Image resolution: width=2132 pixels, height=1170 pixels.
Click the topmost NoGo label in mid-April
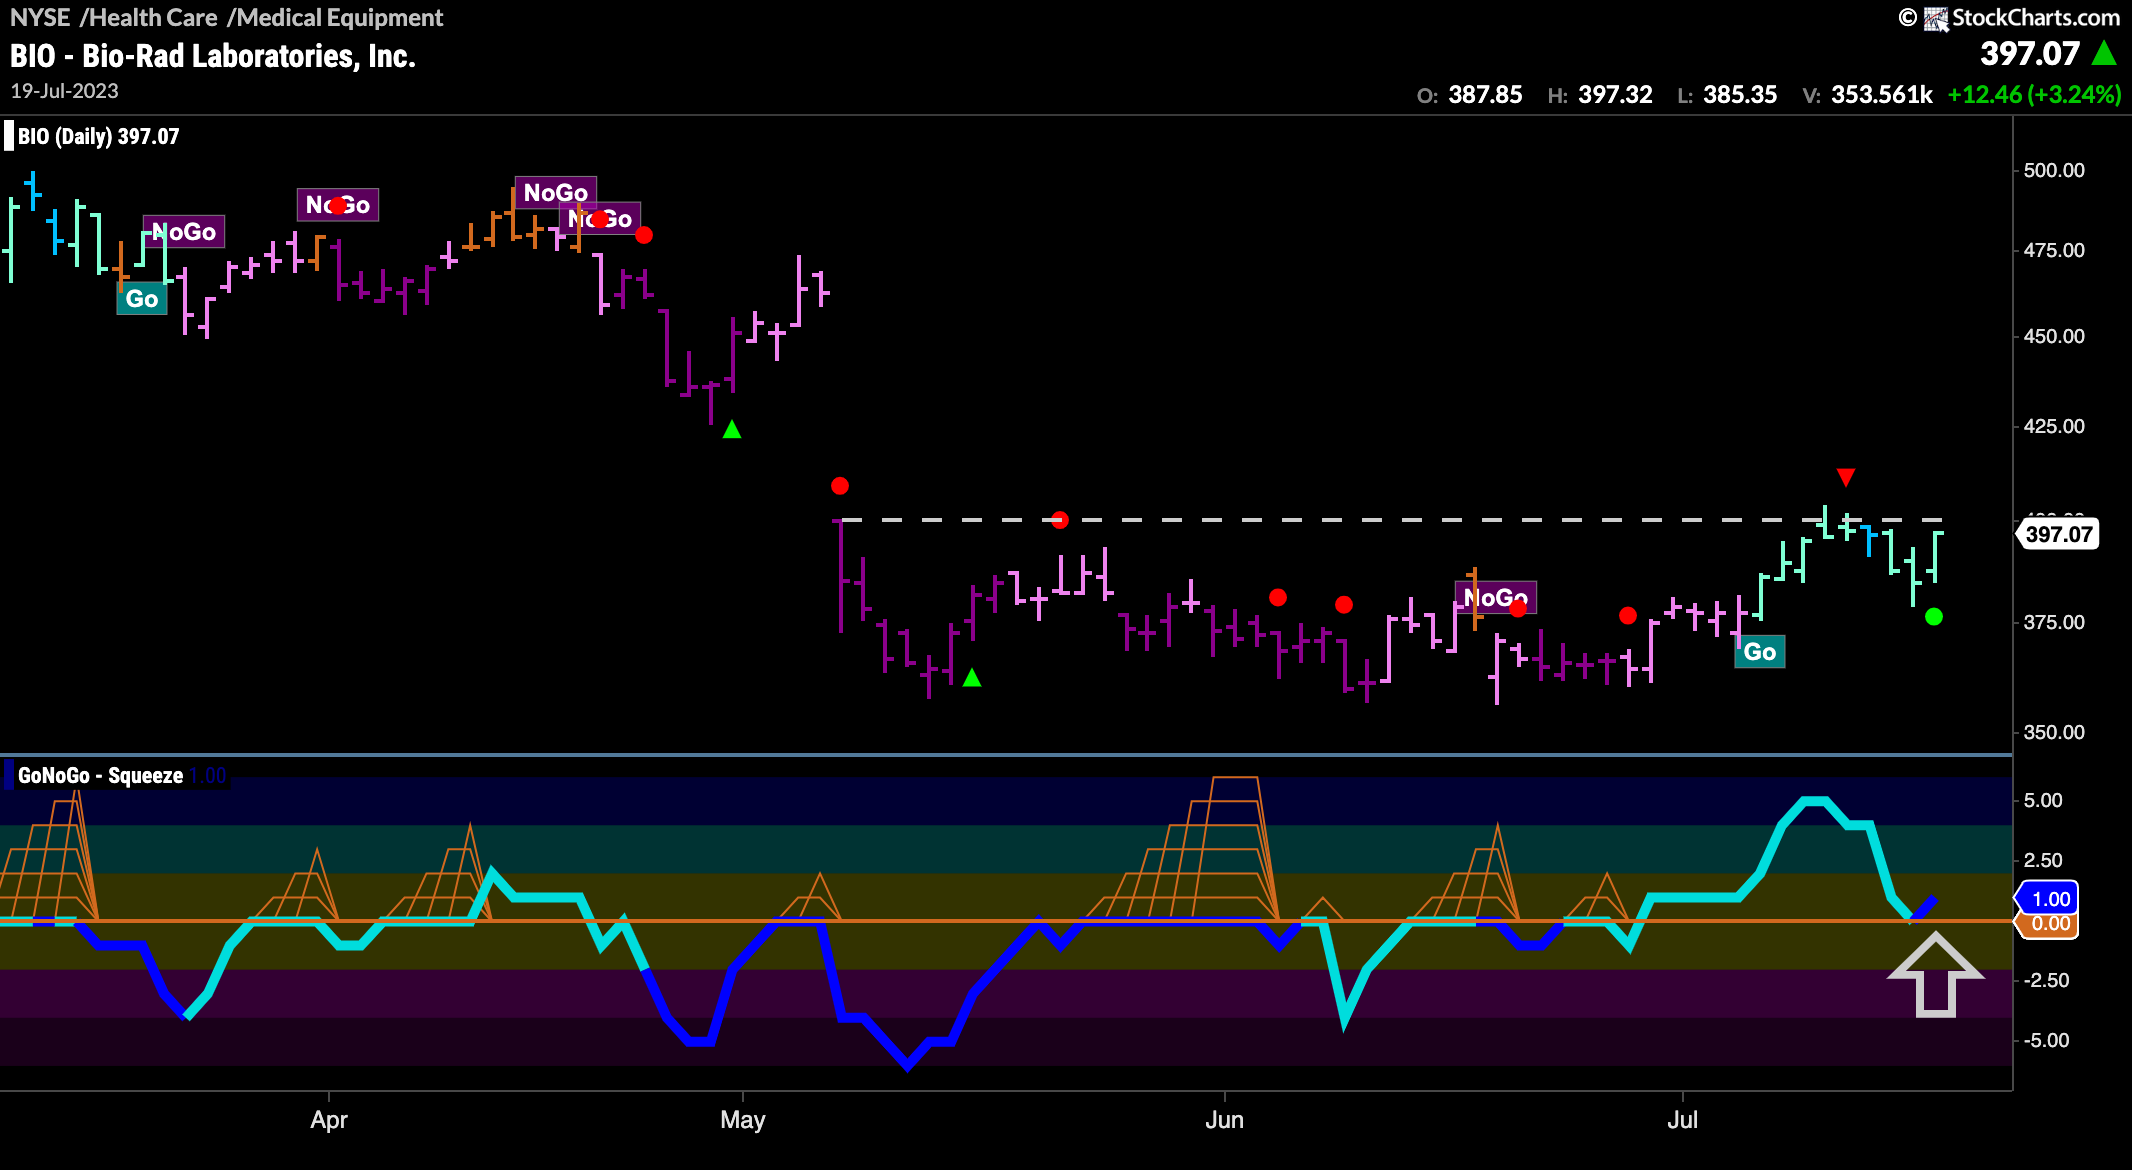(556, 192)
